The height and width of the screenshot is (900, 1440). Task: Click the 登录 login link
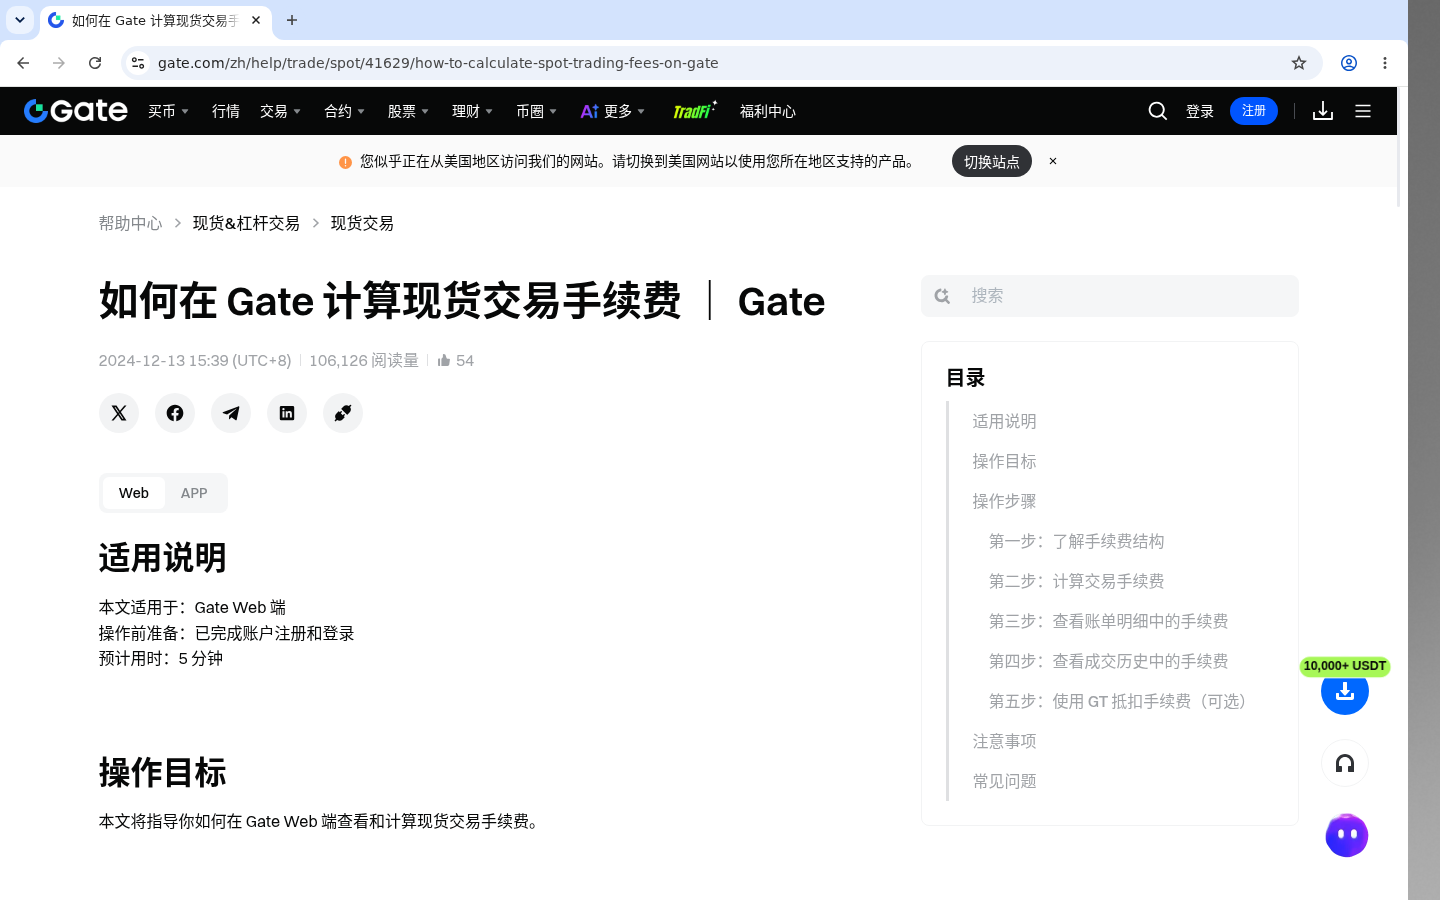tap(1200, 111)
